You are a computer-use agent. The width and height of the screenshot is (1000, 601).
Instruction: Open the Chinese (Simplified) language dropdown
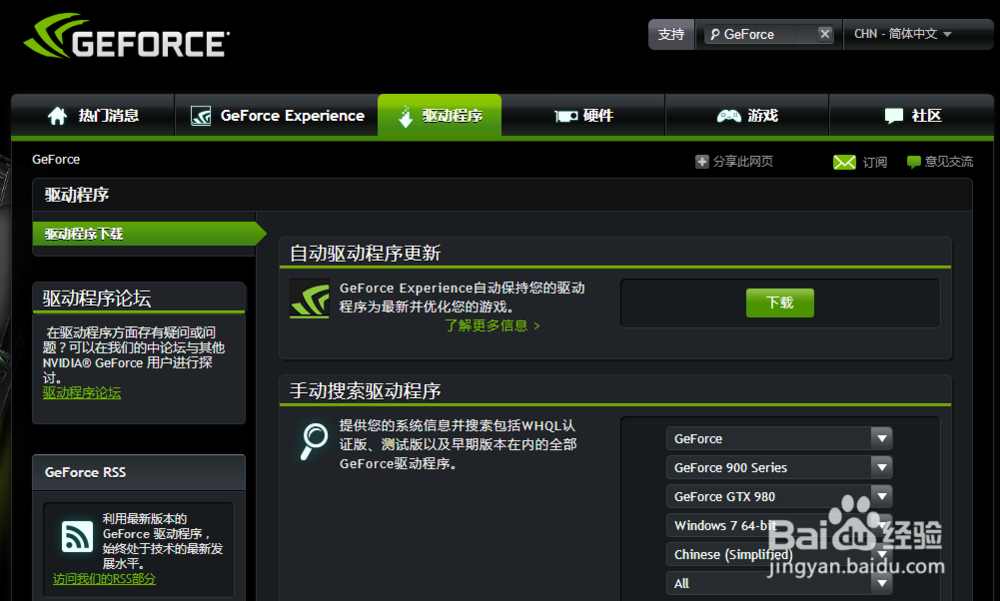(x=779, y=554)
